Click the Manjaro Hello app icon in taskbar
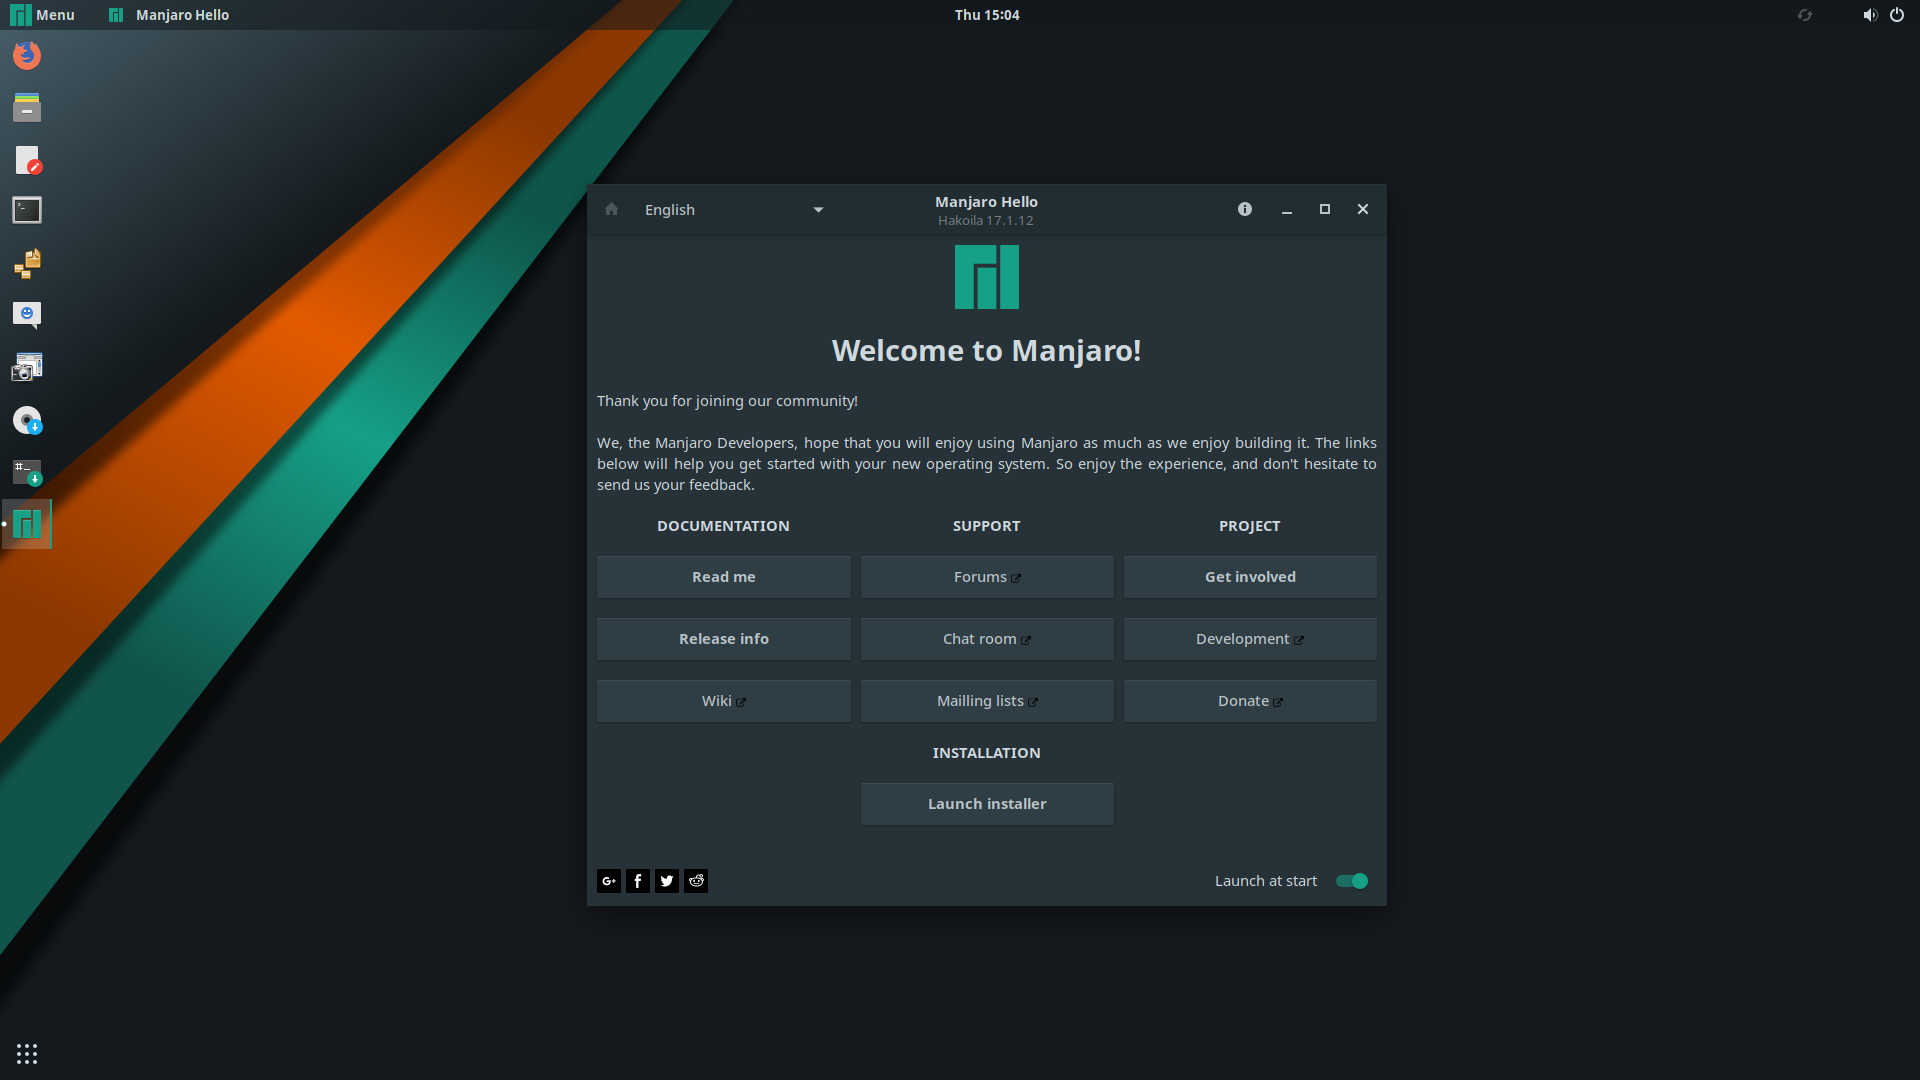 (x=115, y=15)
